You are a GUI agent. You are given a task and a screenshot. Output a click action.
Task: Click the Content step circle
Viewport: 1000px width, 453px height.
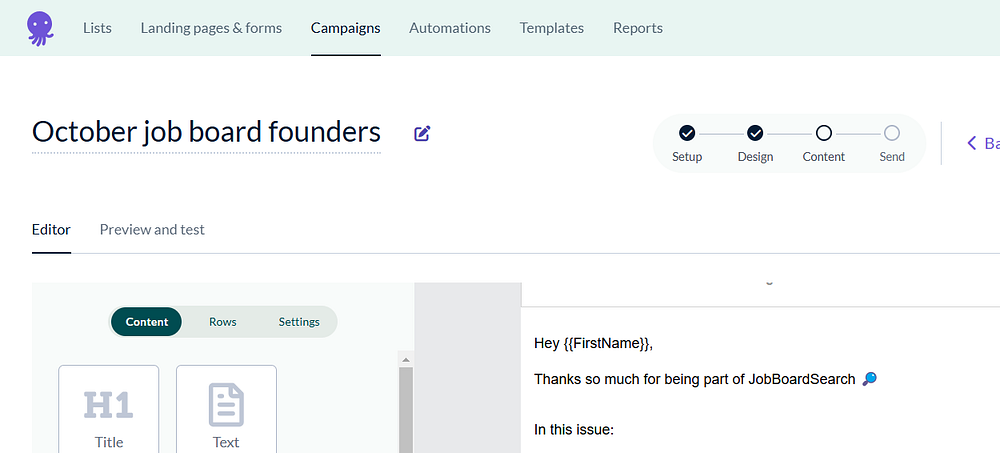tap(823, 133)
